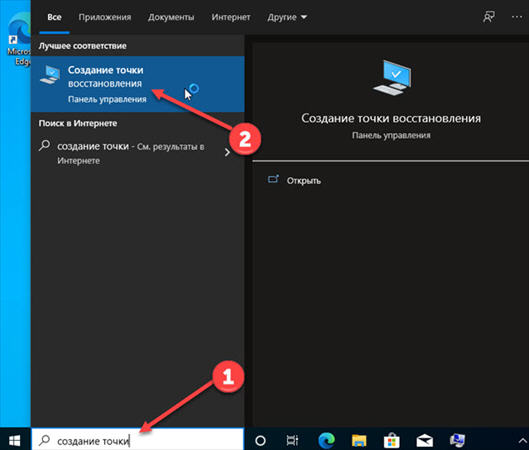Launch Microsoft Edge from the taskbar
The width and height of the screenshot is (529, 450).
point(326,440)
